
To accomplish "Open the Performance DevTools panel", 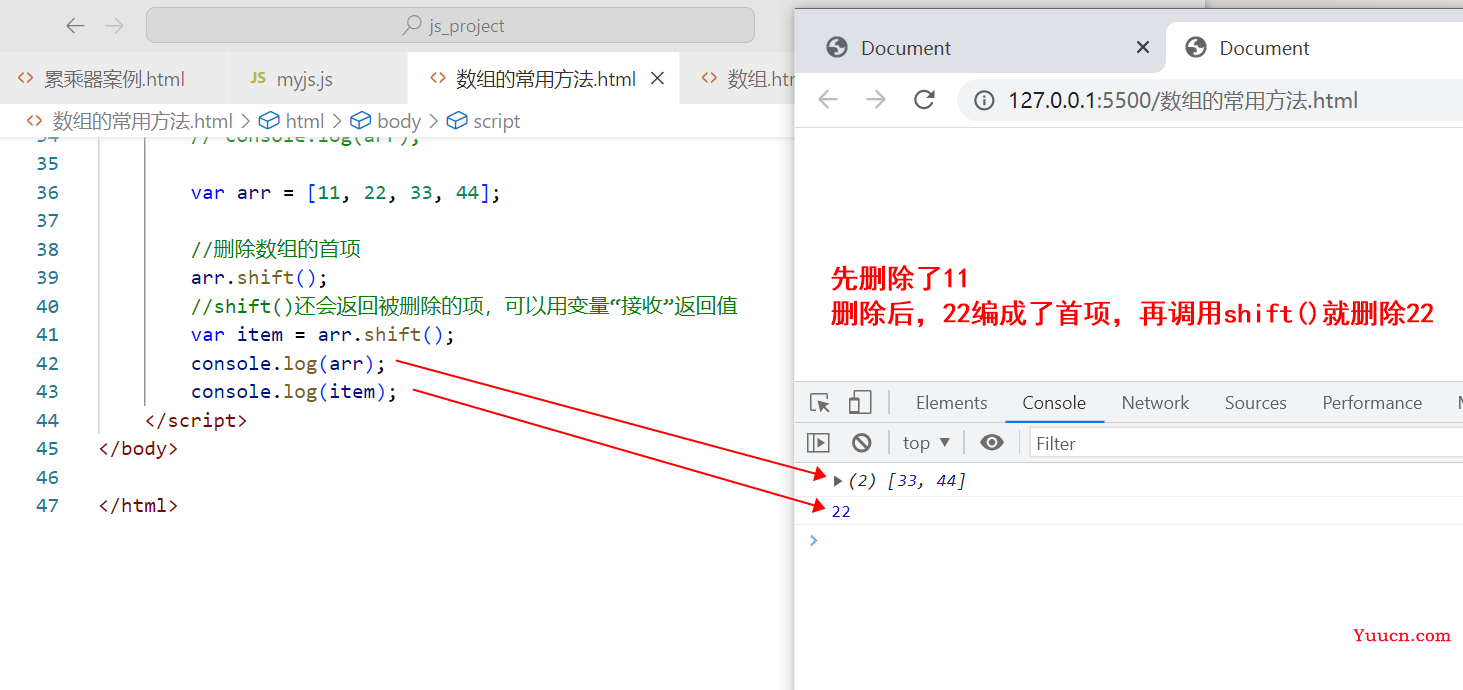I will click(1372, 403).
